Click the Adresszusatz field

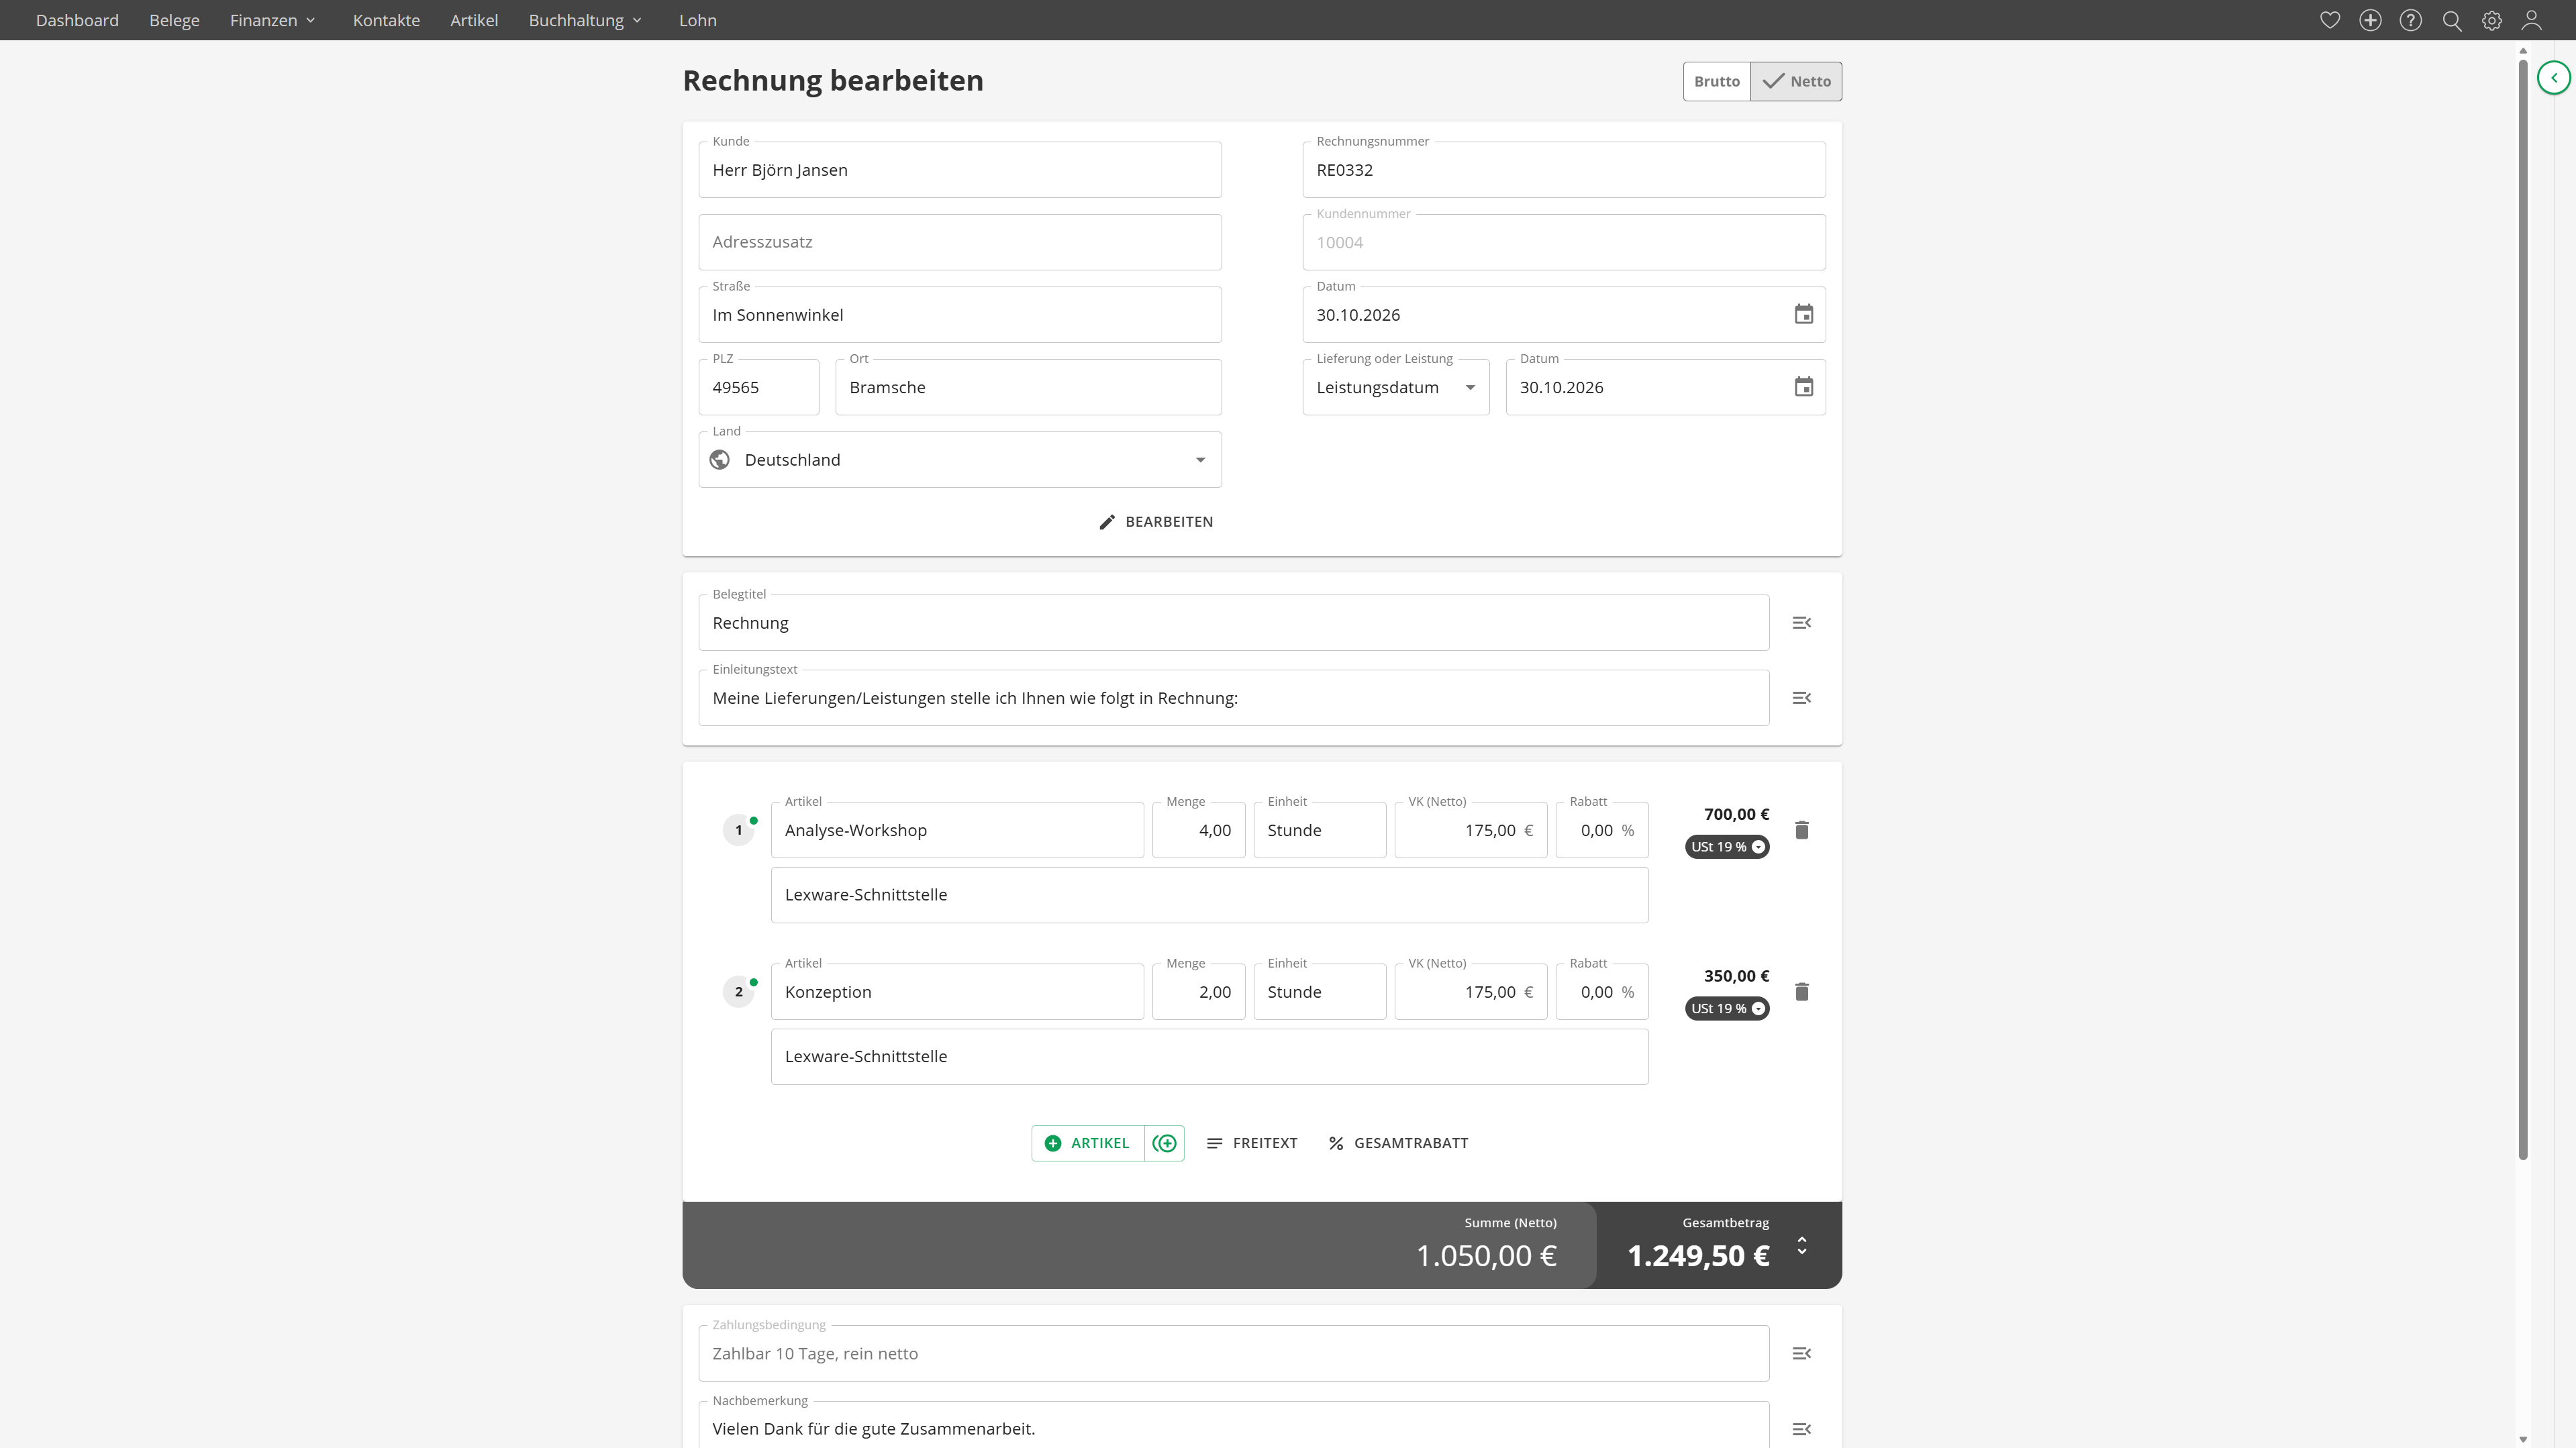(960, 242)
